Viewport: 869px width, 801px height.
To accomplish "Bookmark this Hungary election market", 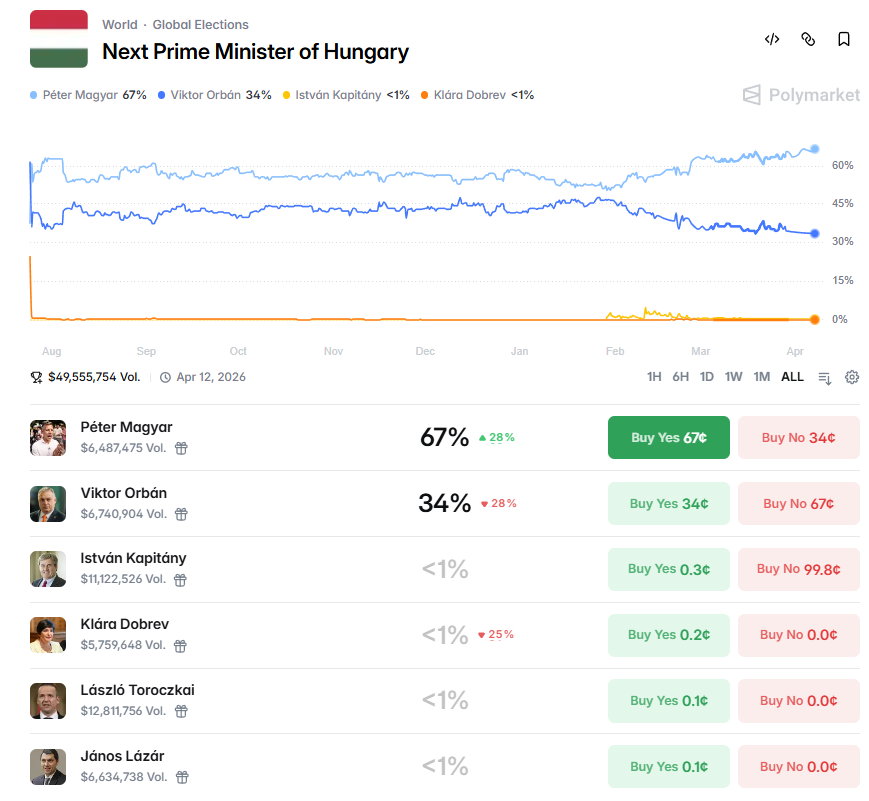I will pos(844,39).
